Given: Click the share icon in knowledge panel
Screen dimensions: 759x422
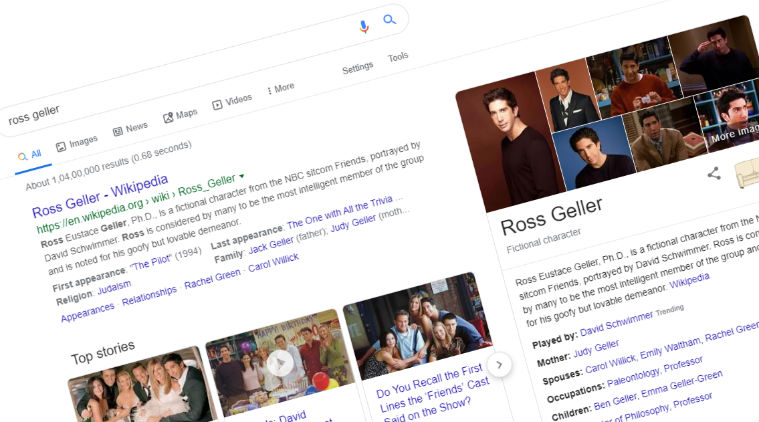Looking at the screenshot, I should tap(714, 174).
